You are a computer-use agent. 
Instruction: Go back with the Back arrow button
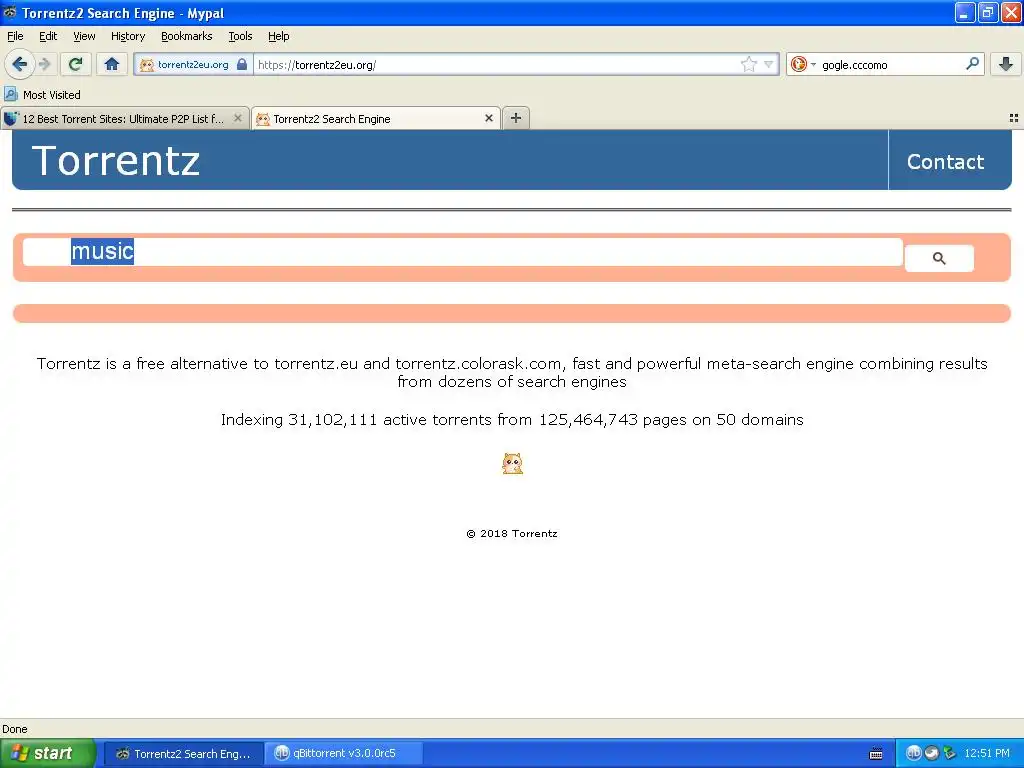point(19,64)
